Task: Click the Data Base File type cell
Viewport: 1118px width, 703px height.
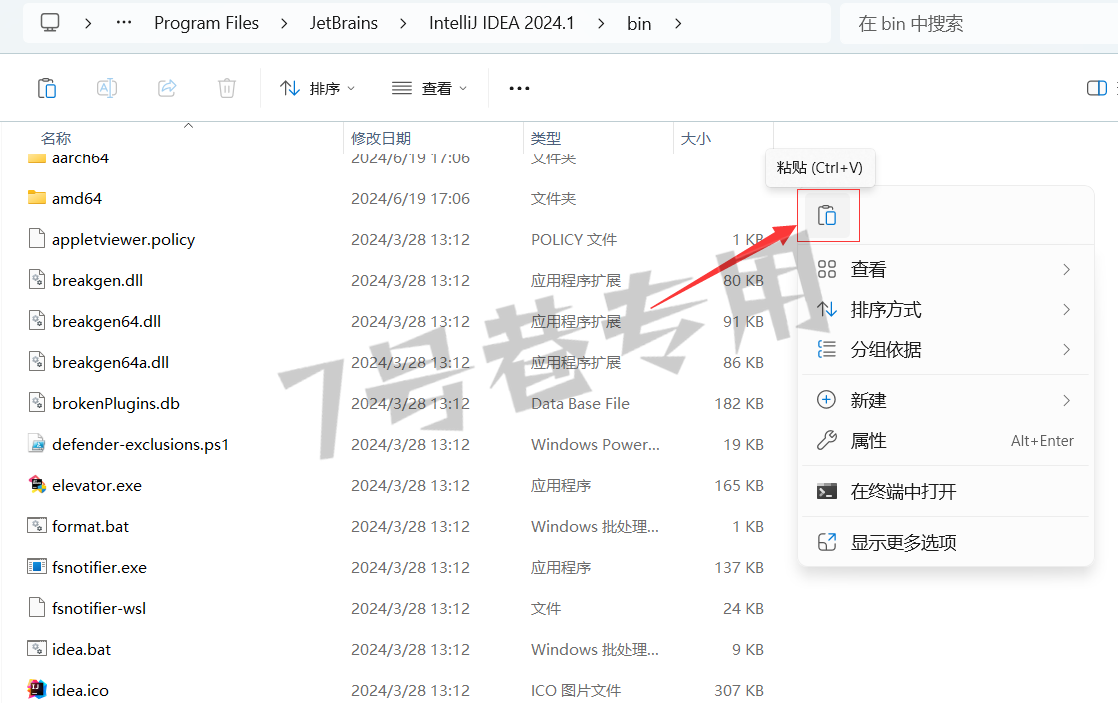Action: click(580, 404)
